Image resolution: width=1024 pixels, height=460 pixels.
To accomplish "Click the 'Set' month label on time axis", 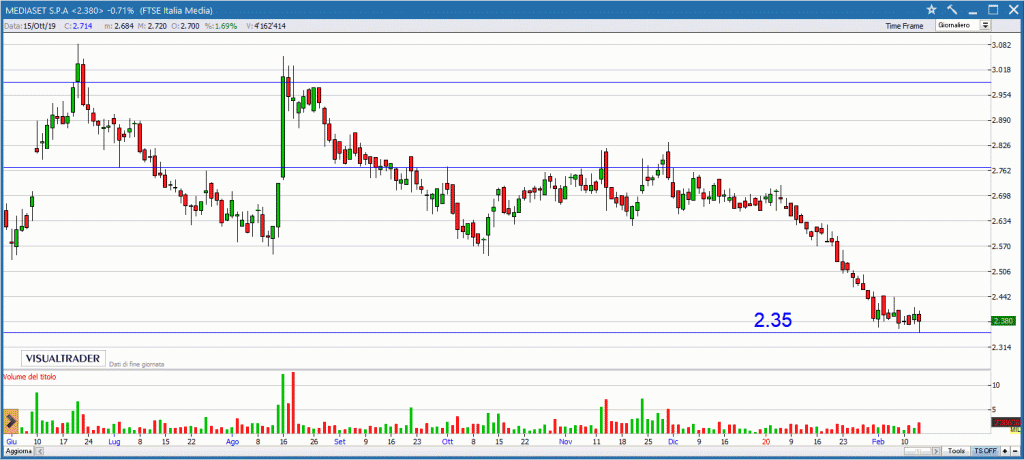I will click(x=340, y=442).
